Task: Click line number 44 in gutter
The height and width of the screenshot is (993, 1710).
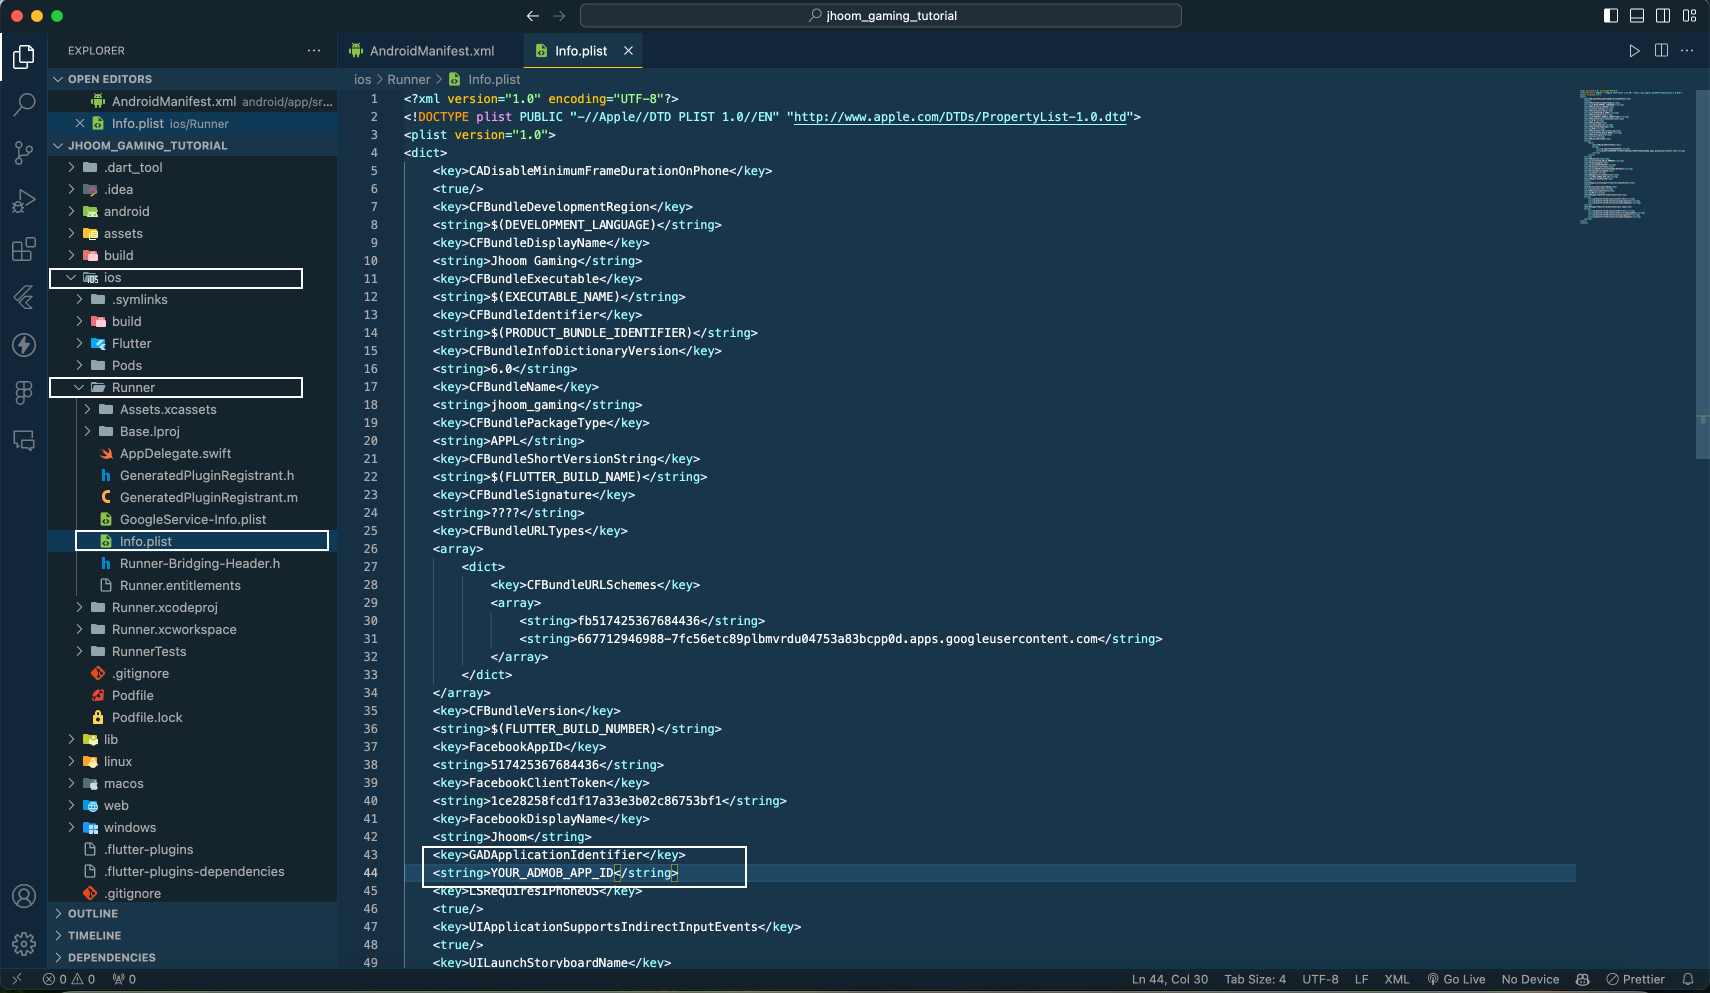Action: coord(370,873)
